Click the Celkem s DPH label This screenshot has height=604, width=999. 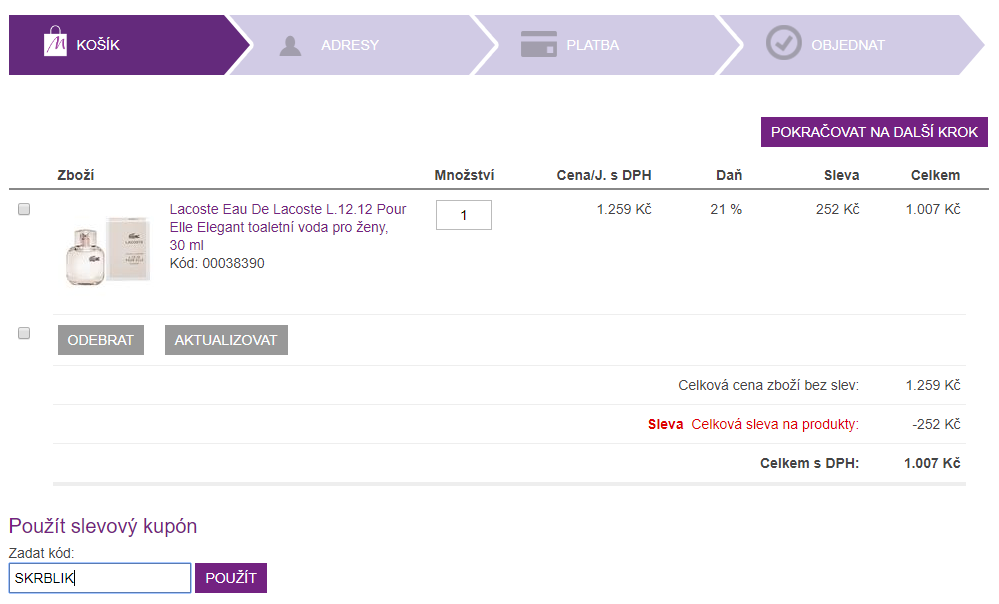[x=809, y=463]
